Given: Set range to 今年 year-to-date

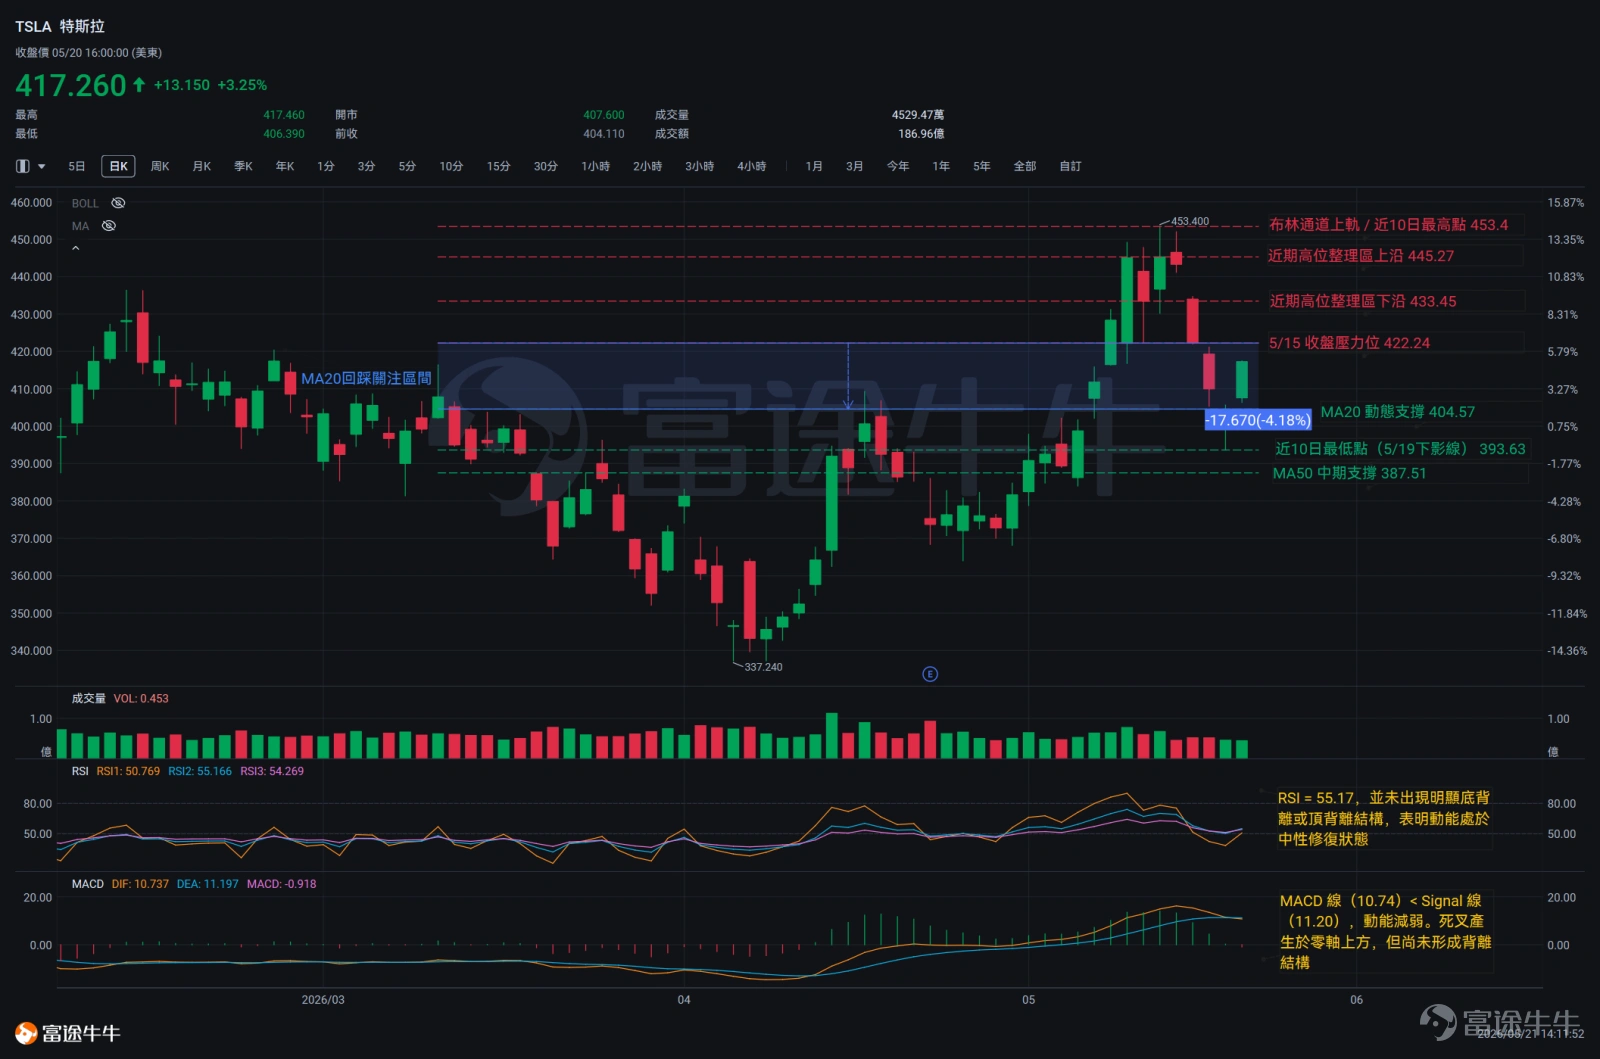Looking at the screenshot, I should click(x=898, y=166).
